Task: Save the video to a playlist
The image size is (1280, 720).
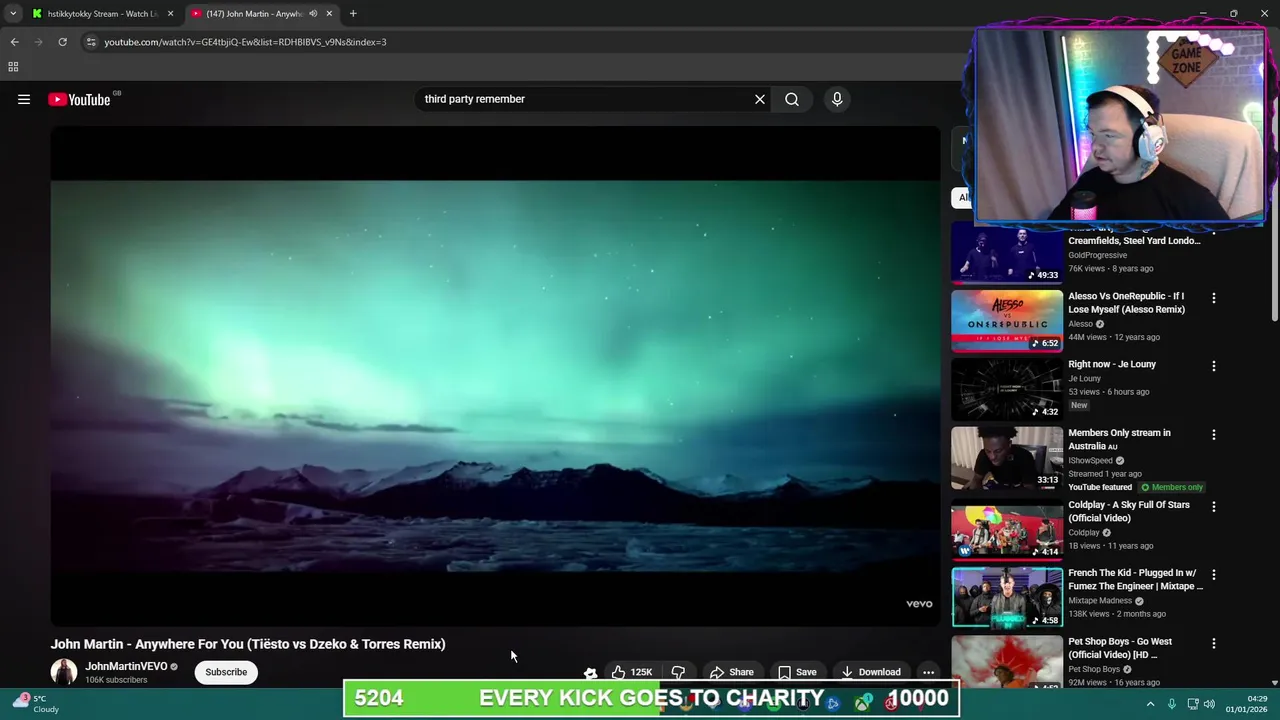Action: coord(797,672)
